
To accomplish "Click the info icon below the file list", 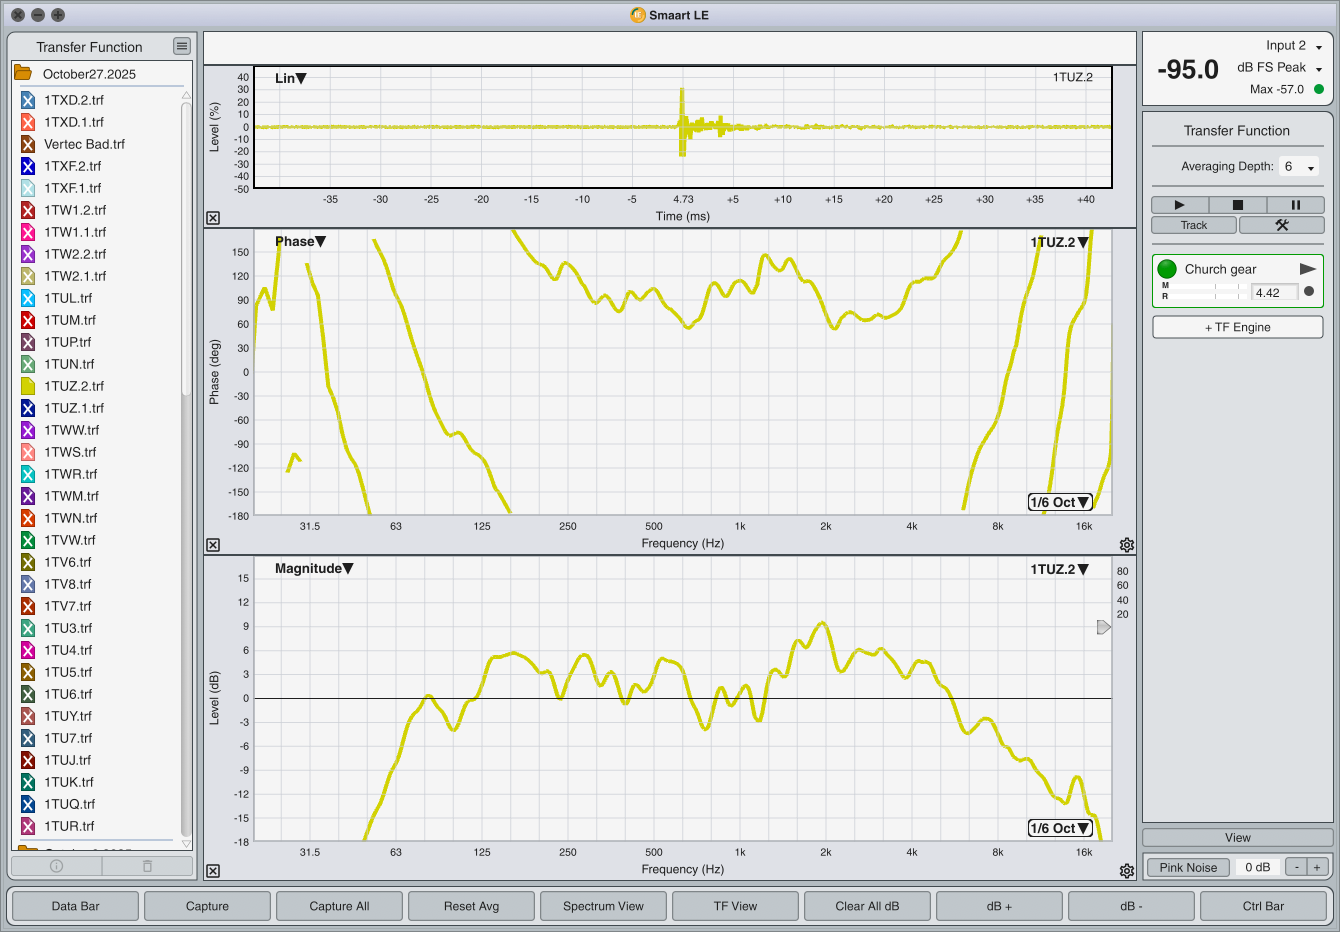I will 56,866.
